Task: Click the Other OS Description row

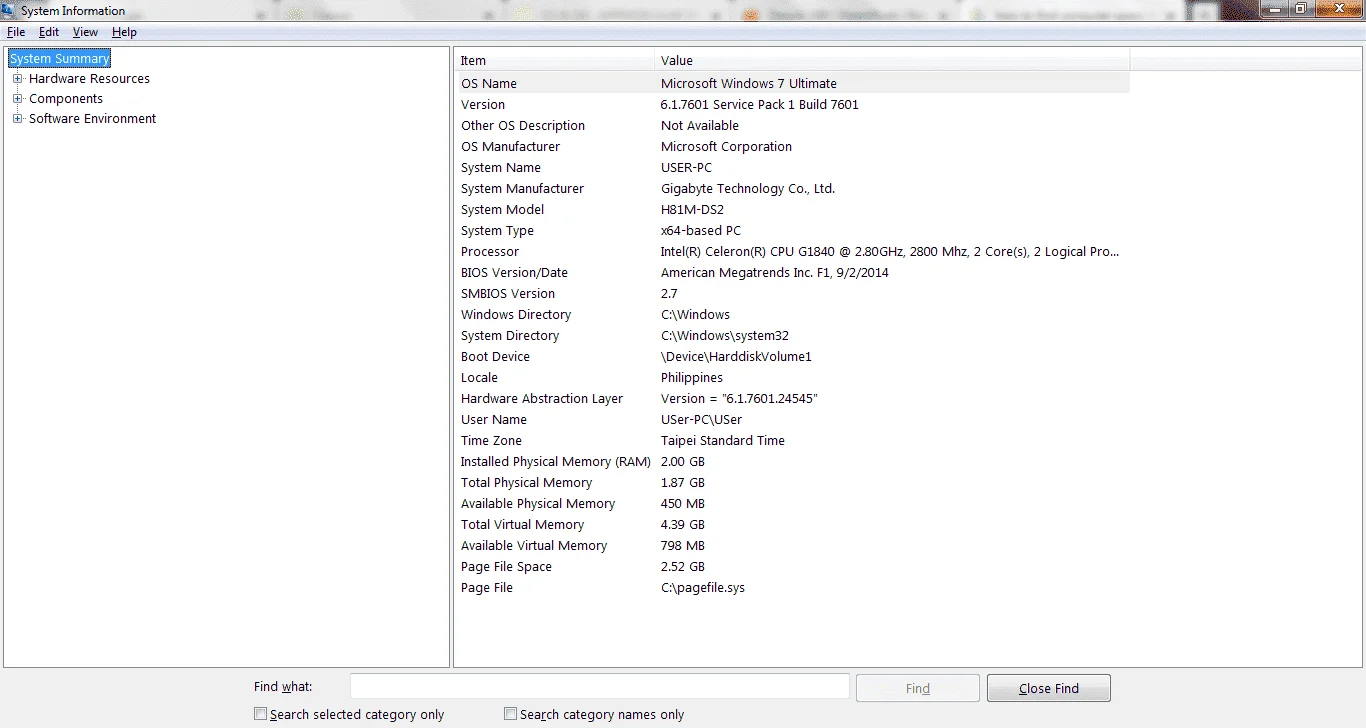Action: click(x=793, y=126)
